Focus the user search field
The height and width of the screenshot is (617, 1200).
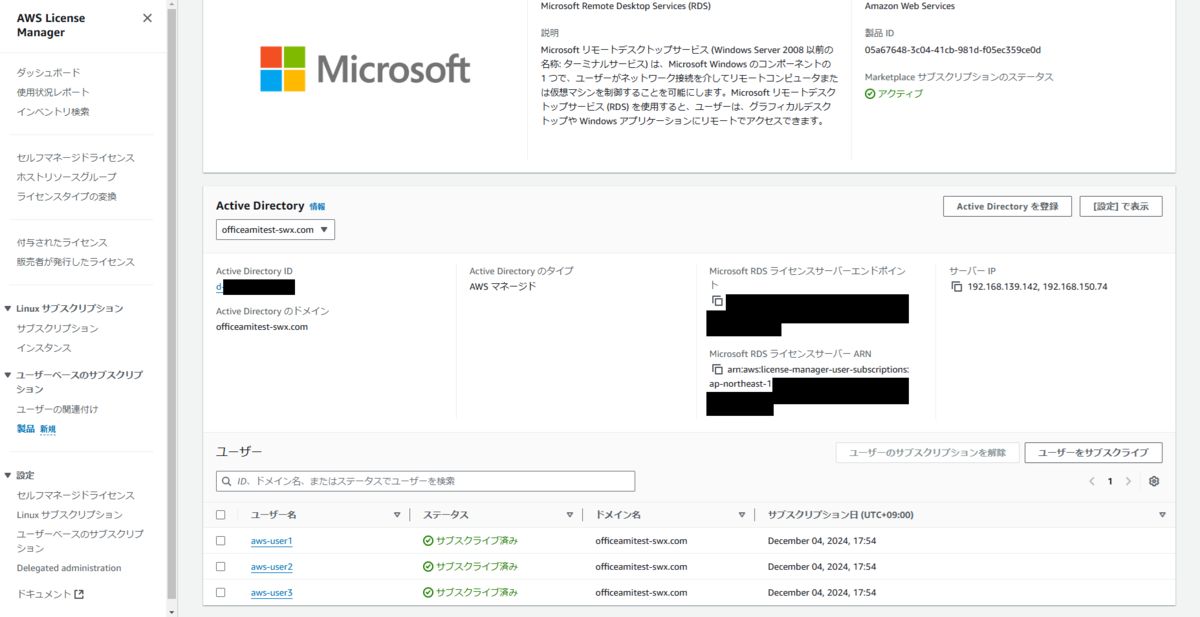[425, 481]
